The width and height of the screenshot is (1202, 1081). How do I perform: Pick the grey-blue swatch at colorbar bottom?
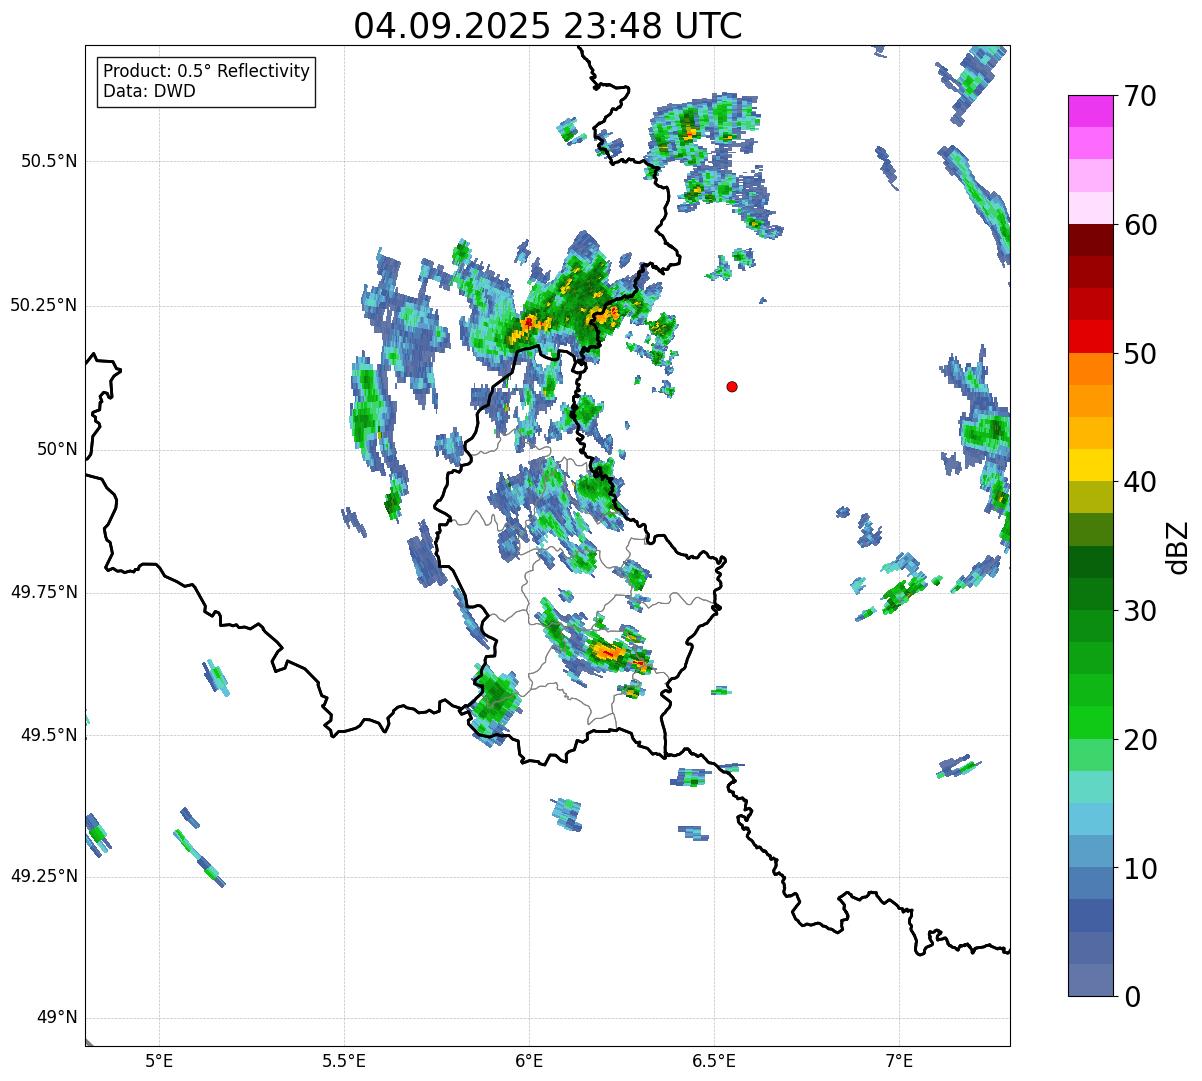pos(1091,980)
